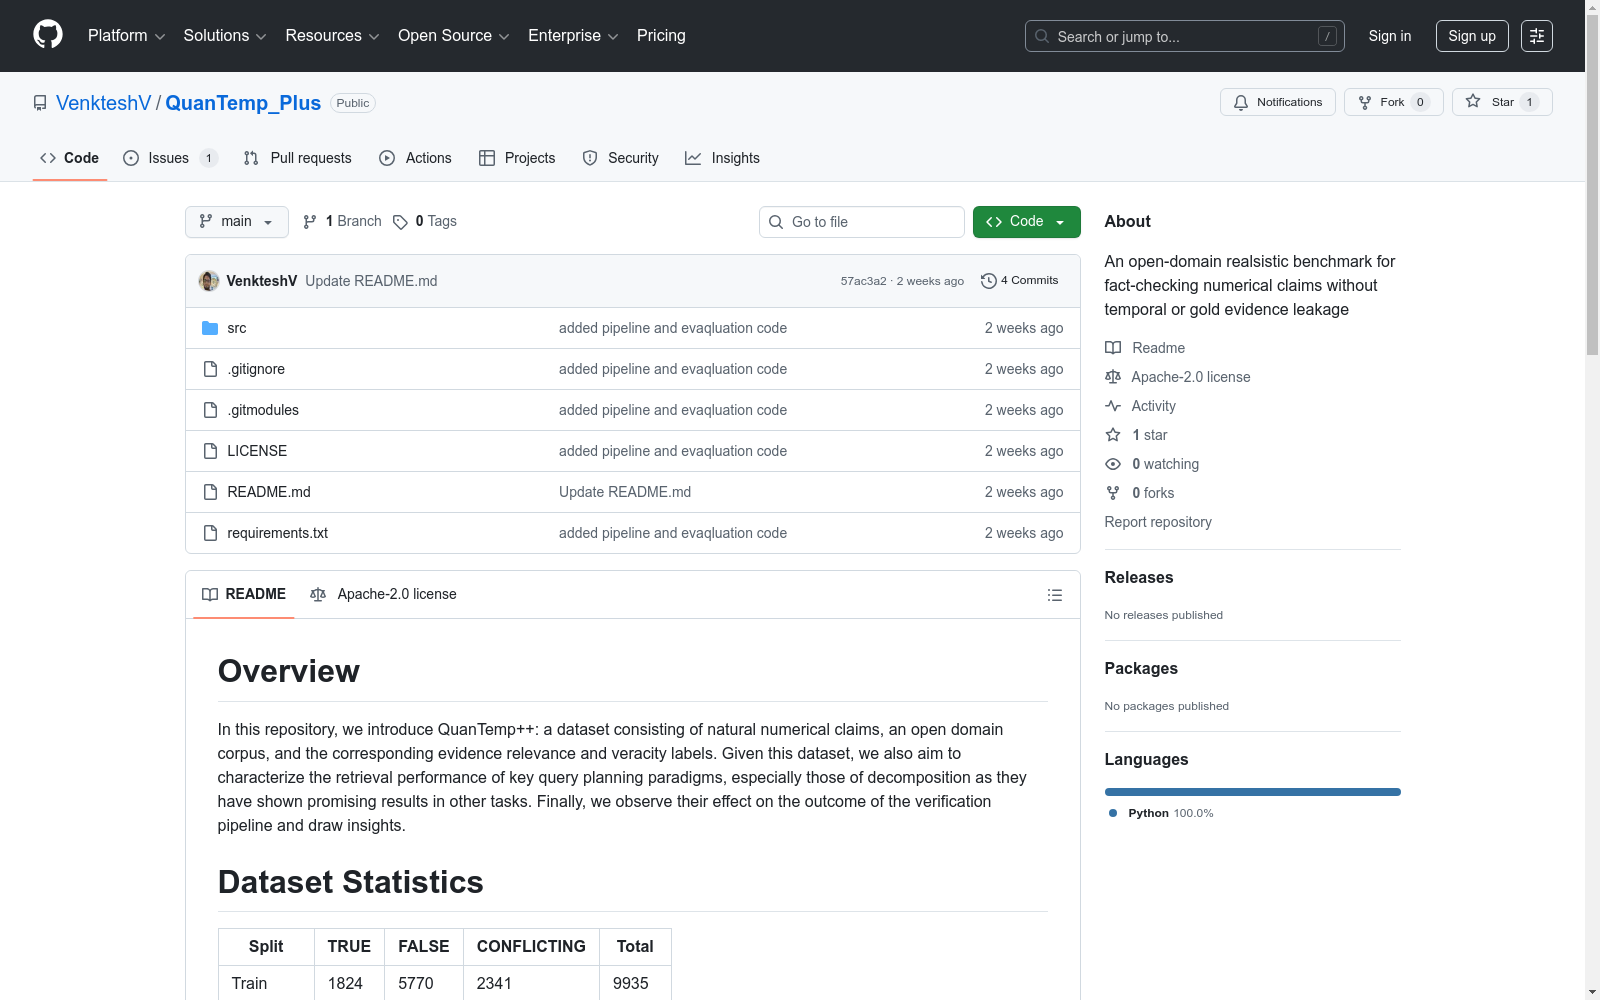Click the Activity pulse icon
This screenshot has width=1600, height=1000.
pos(1113,406)
